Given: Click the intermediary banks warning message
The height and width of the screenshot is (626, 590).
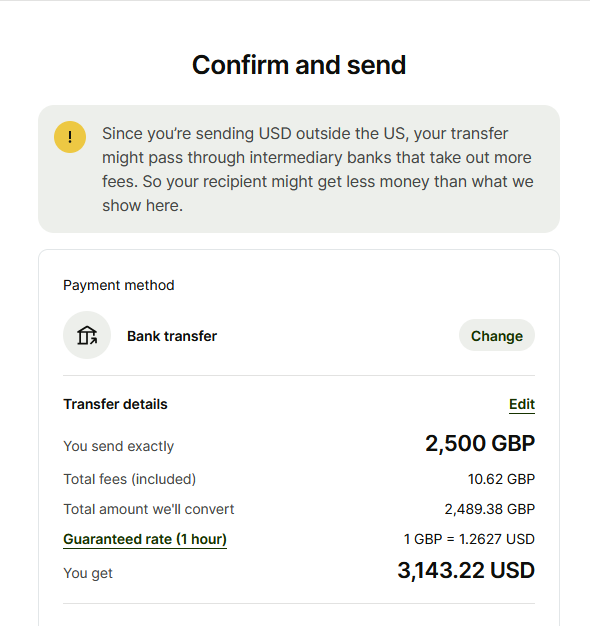Looking at the screenshot, I should point(318,169).
